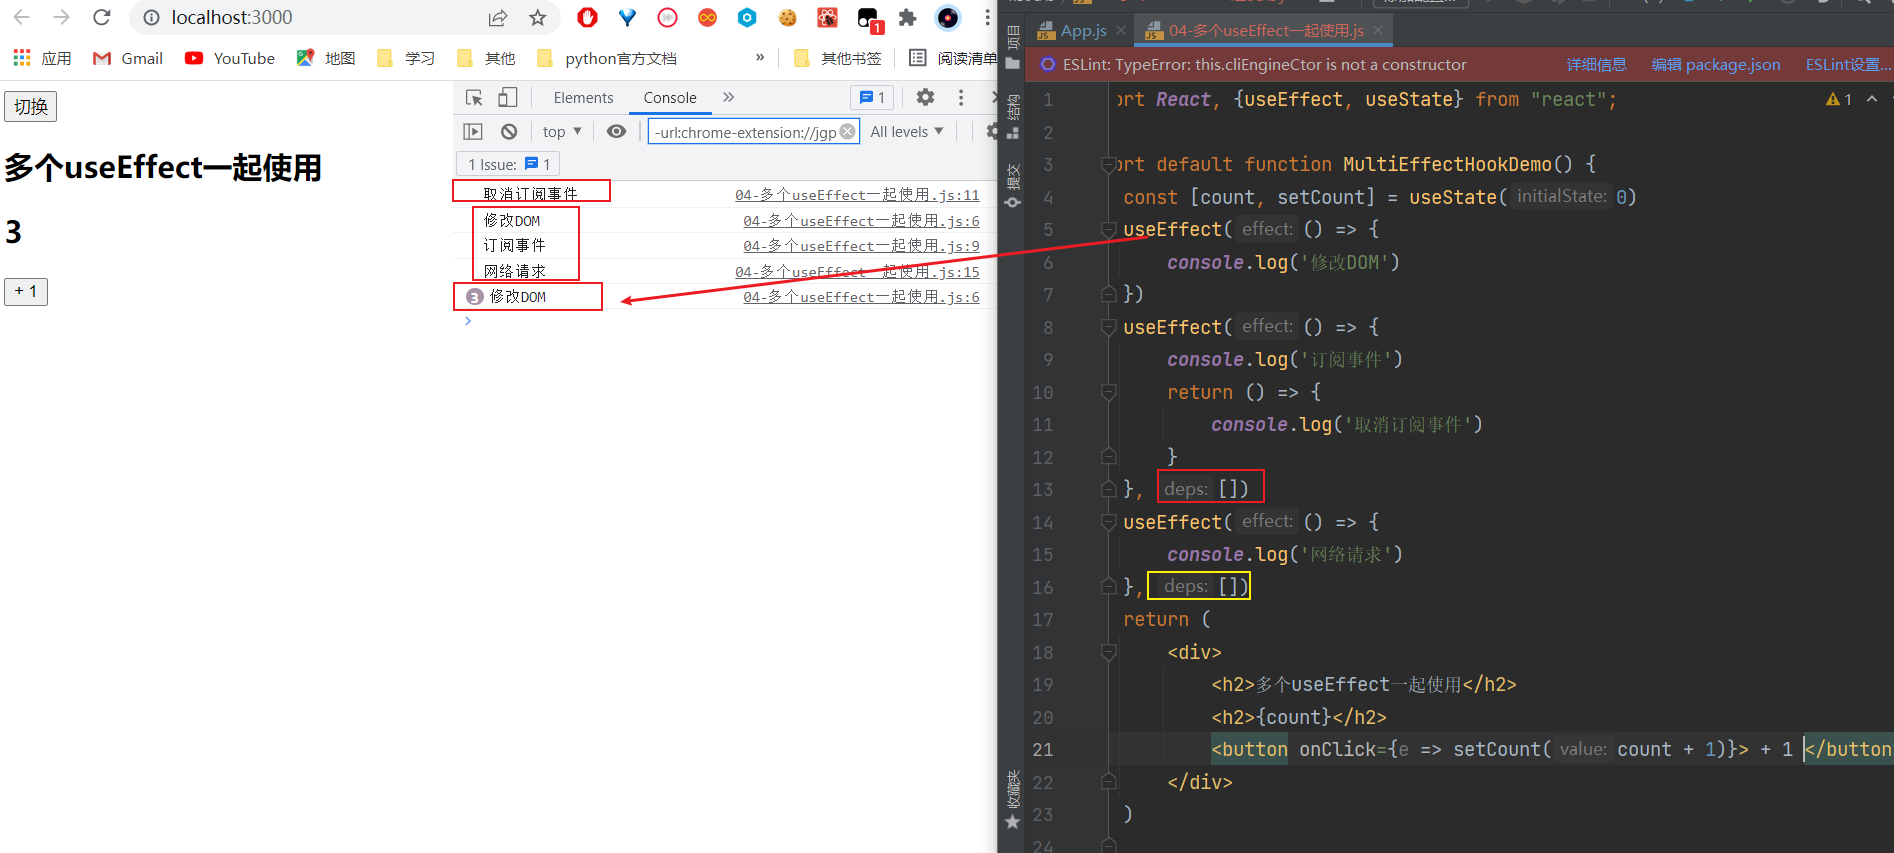Open the 其他 bookmark folder
Viewport: 1894px width, 853px height.
[486, 58]
